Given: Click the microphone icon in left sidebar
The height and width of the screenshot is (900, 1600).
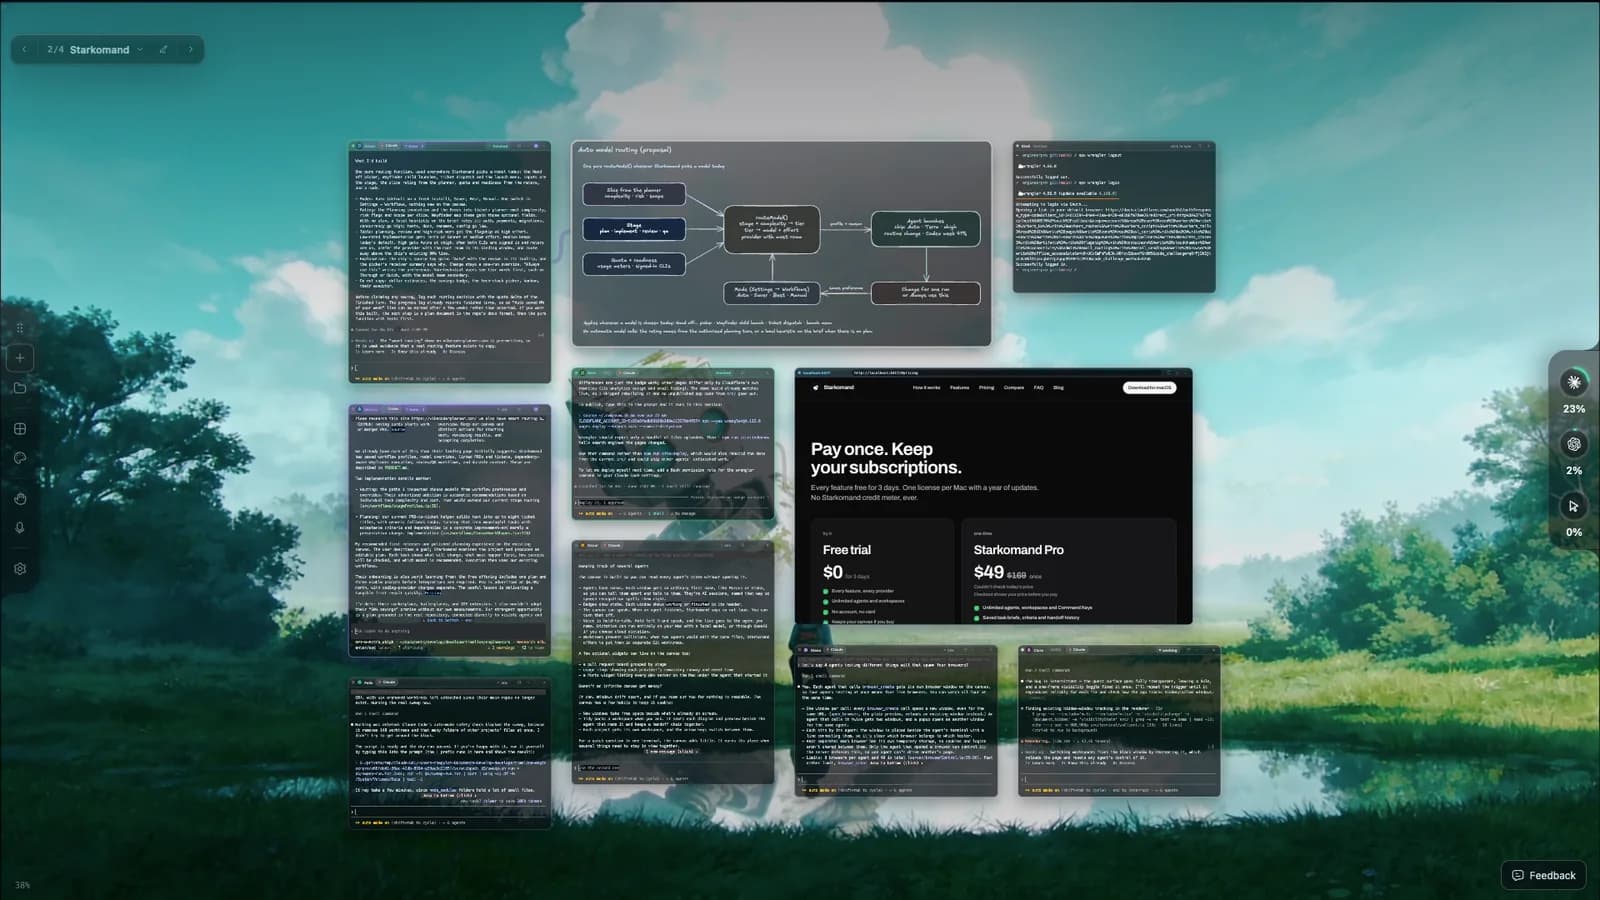Looking at the screenshot, I should pyautogui.click(x=20, y=528).
